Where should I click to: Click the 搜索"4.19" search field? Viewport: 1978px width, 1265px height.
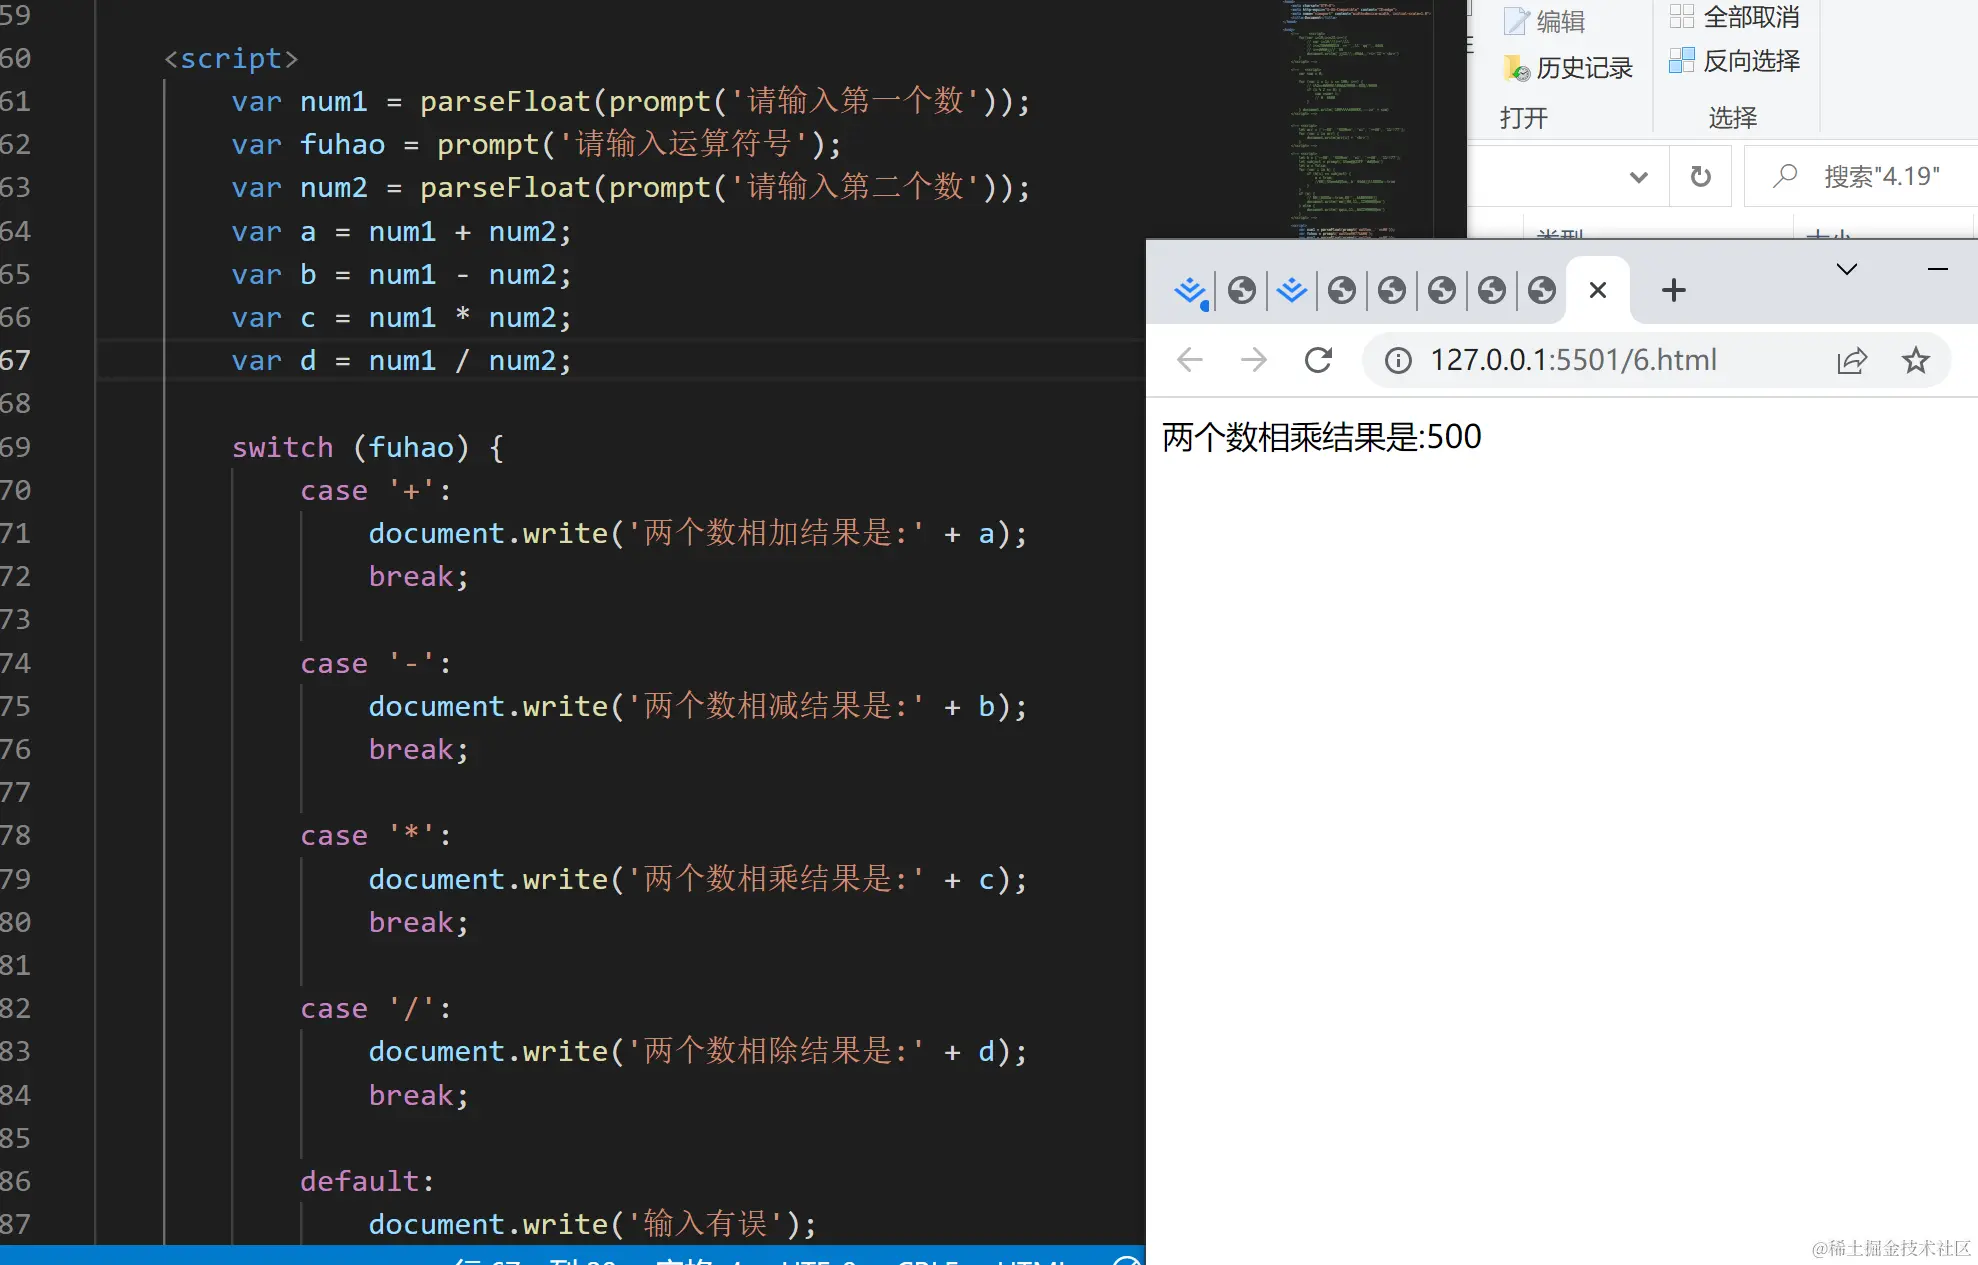(1880, 177)
